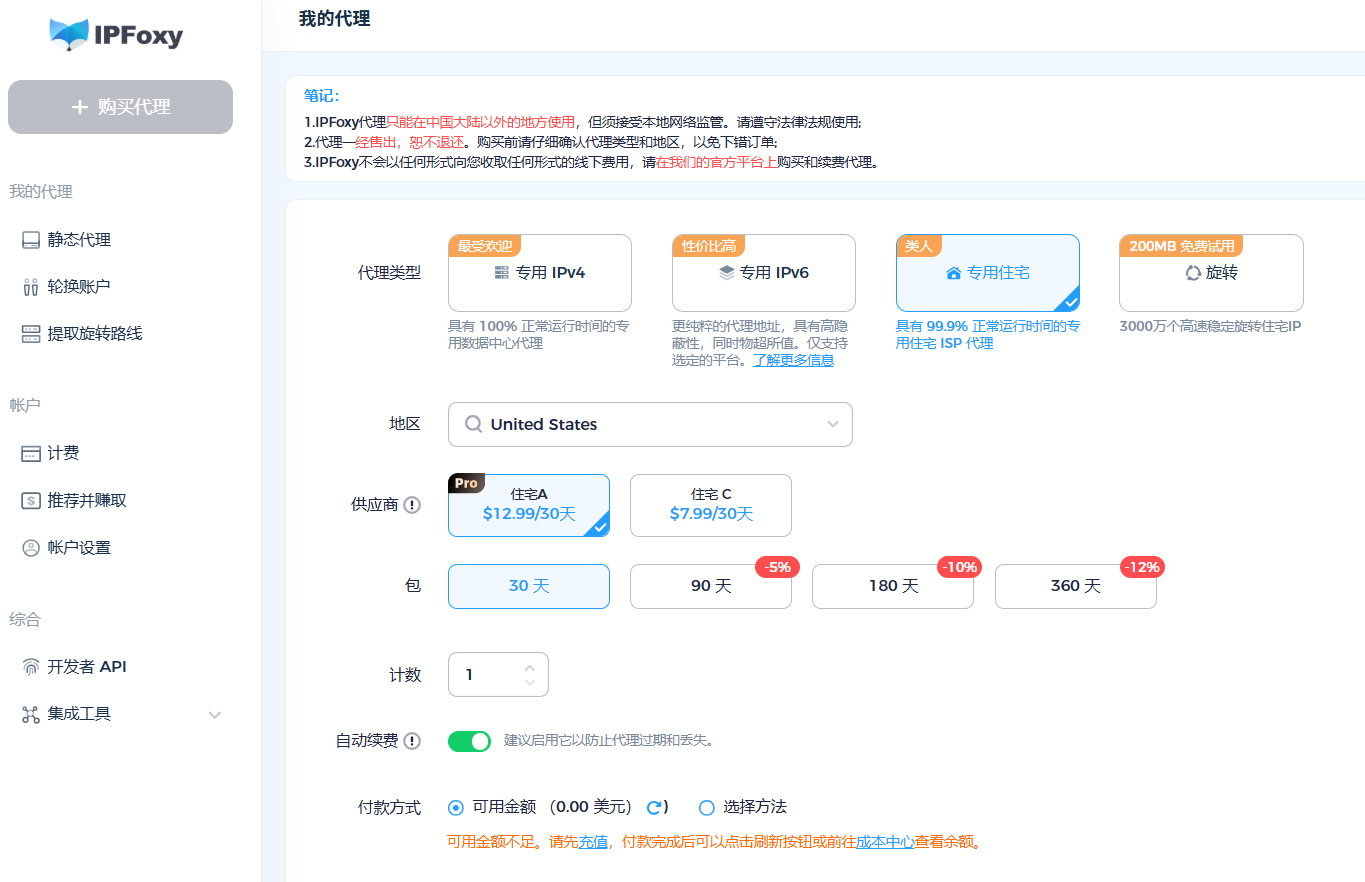Click the 购买代理 button
1365x882 pixels.
[120, 106]
